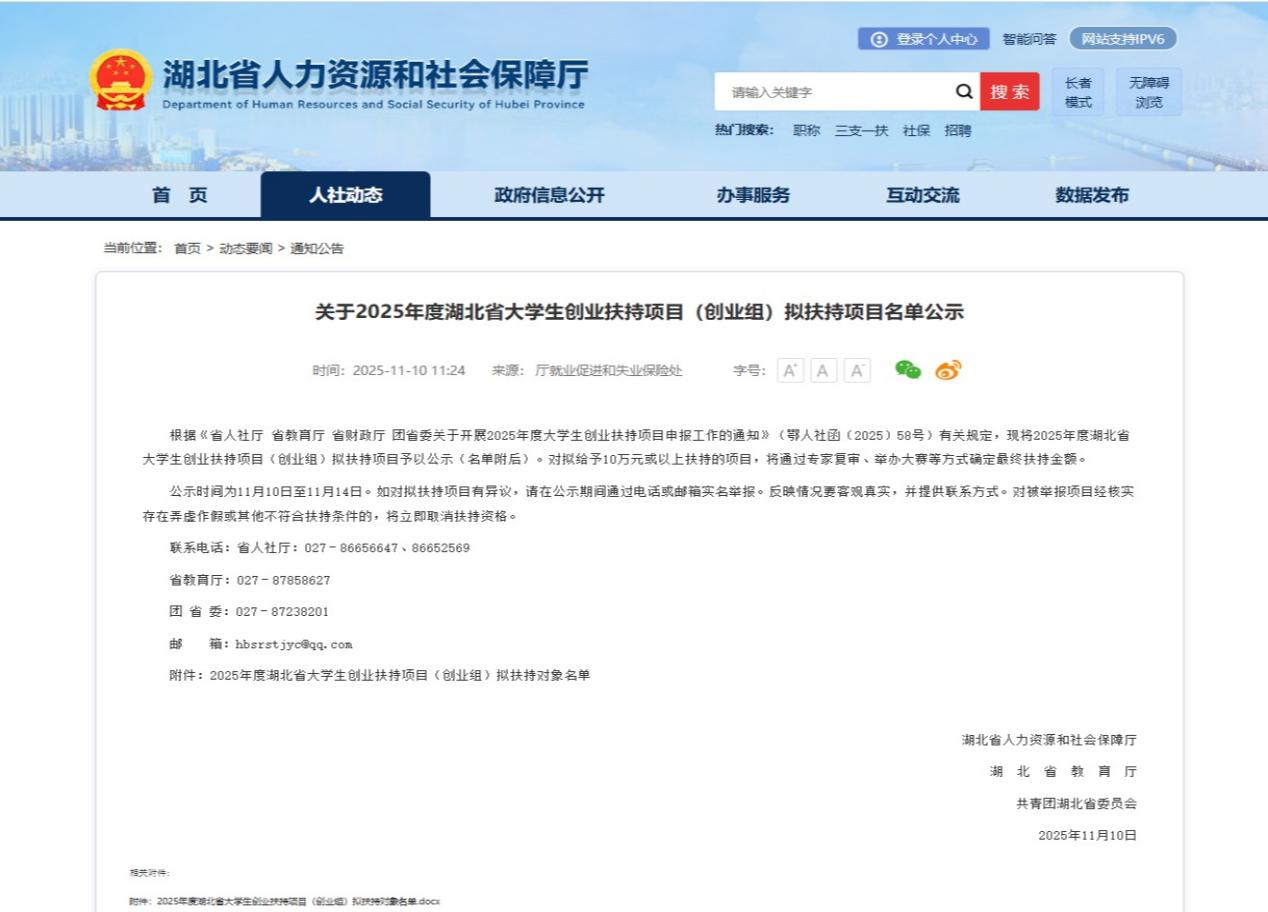Go to 办事服务 menu
The height and width of the screenshot is (912, 1268).
[x=753, y=195]
